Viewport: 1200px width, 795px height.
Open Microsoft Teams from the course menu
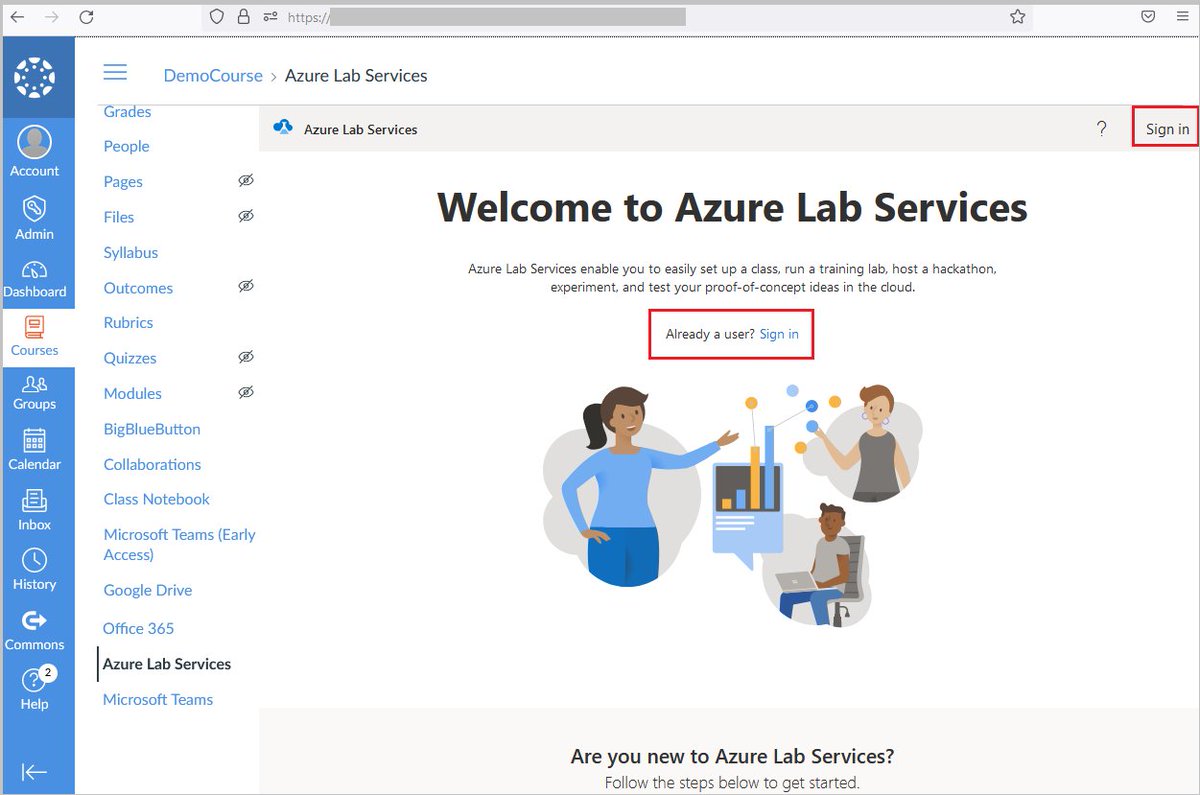[157, 699]
